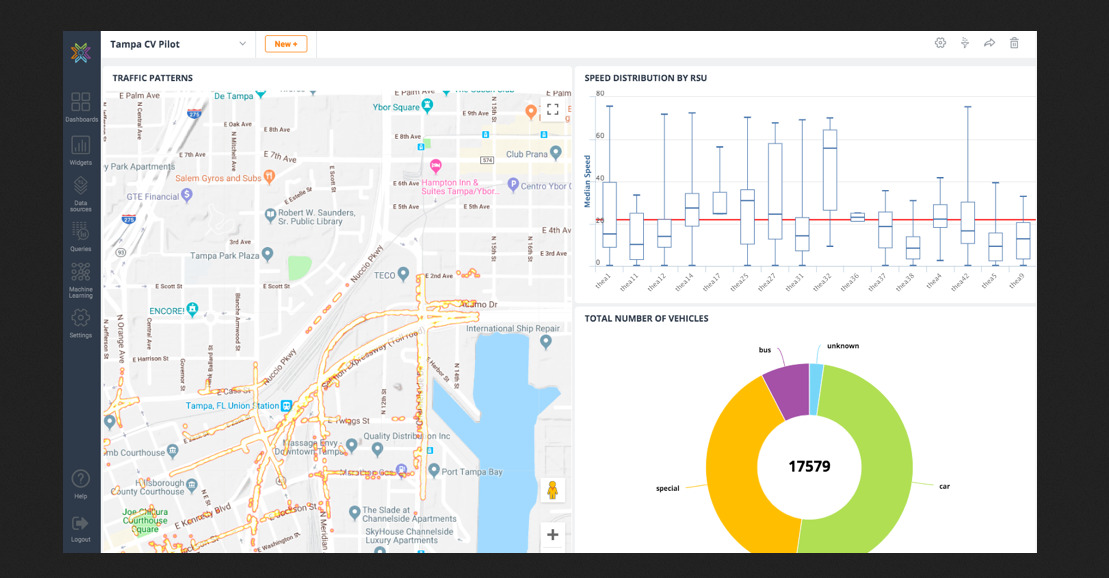Click the Help question mark icon
The width and height of the screenshot is (1109, 578).
pyautogui.click(x=81, y=481)
